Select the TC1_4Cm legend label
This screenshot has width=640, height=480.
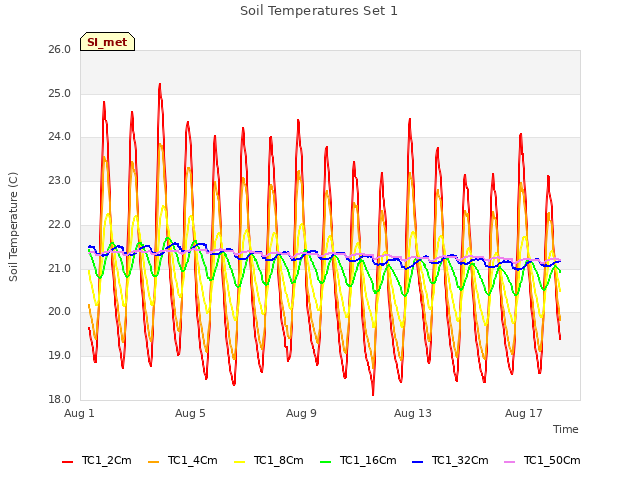coord(193,460)
